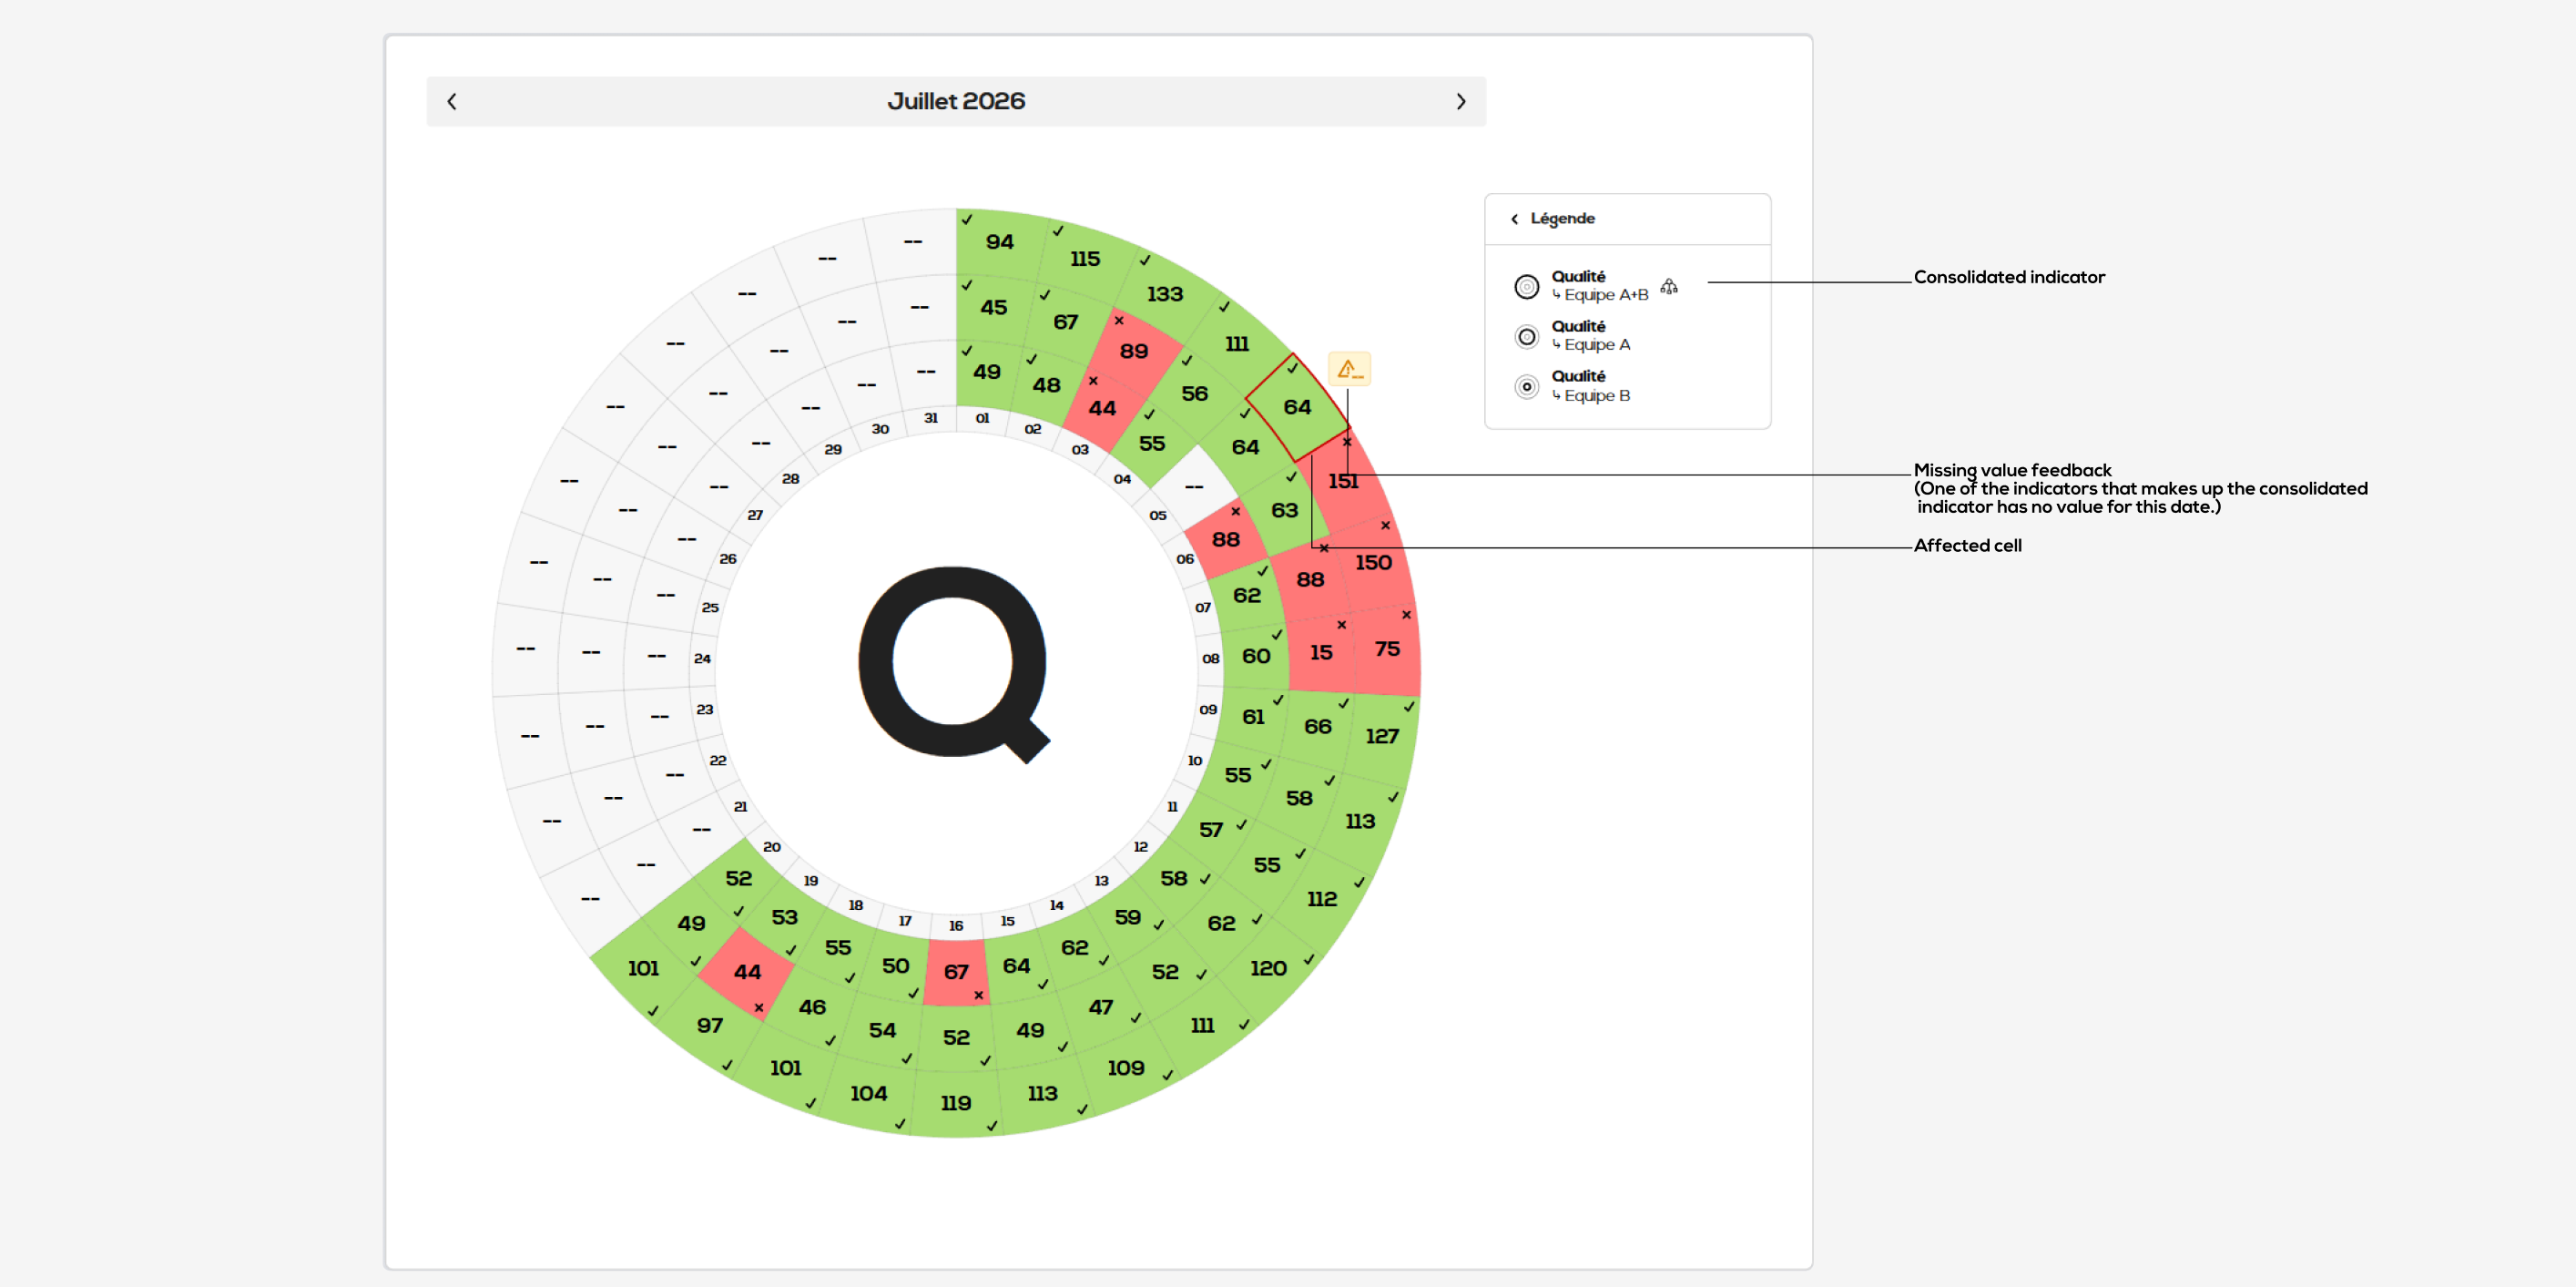The width and height of the screenshot is (2576, 1287).
Task: Select the red-outlined affected cell 64
Action: [x=1297, y=407]
